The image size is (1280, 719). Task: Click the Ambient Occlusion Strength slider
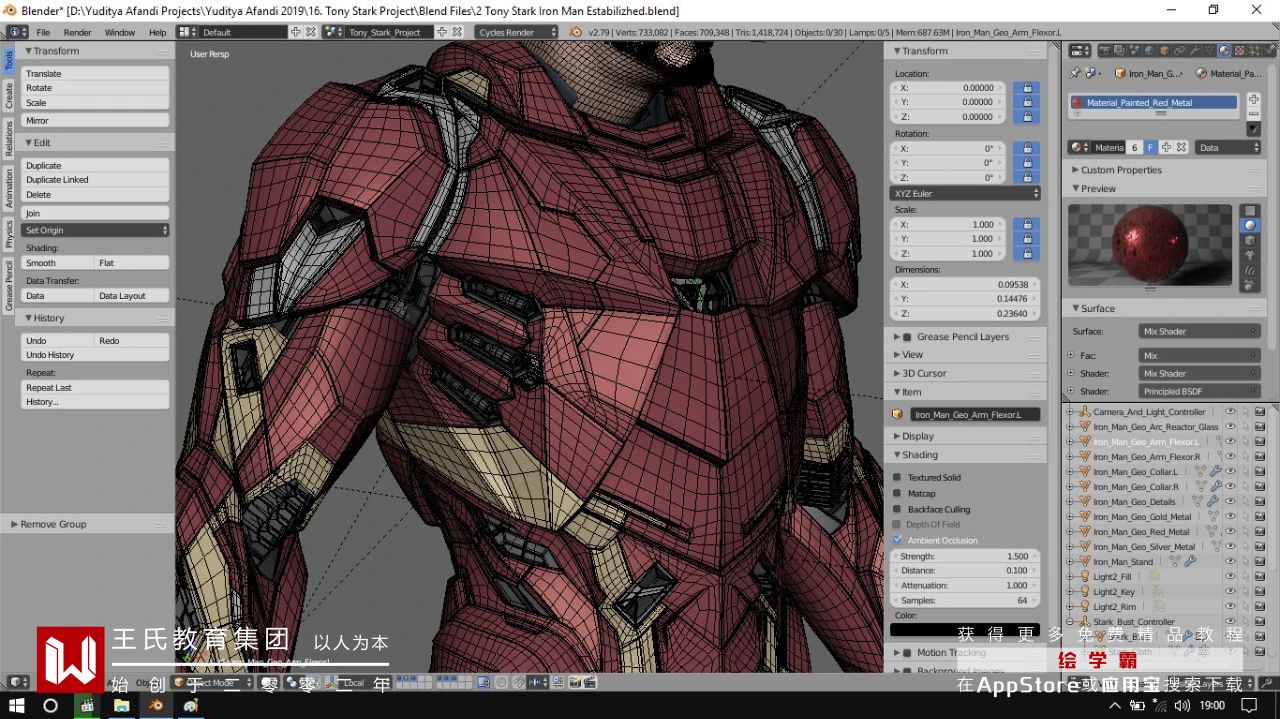965,556
